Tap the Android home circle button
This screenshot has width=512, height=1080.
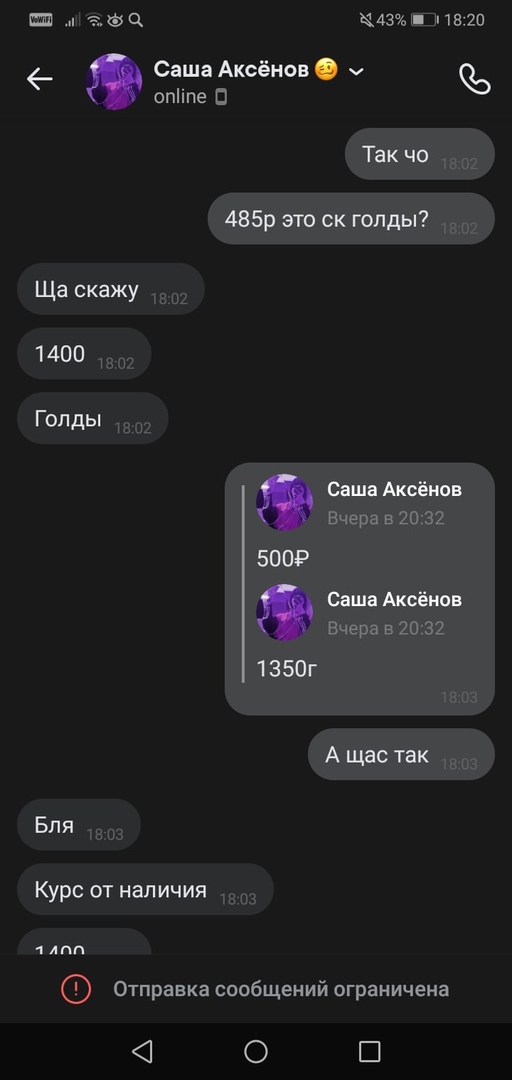tap(256, 1051)
